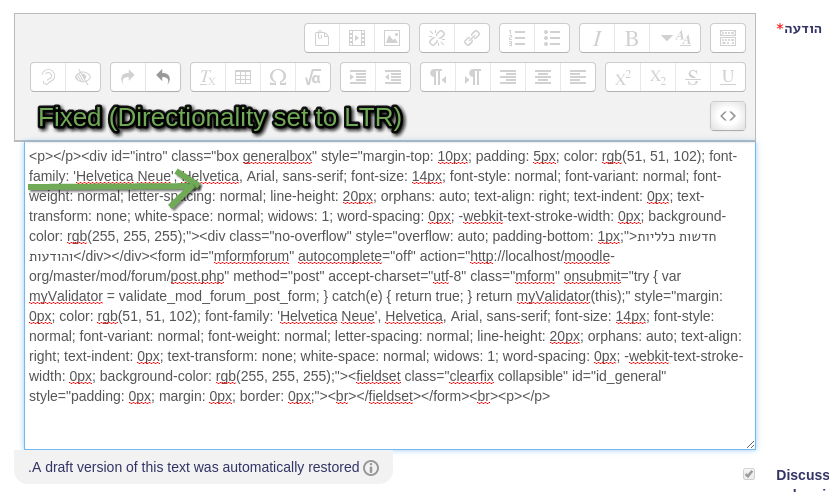Apply superscript with the X² button

point(623,77)
